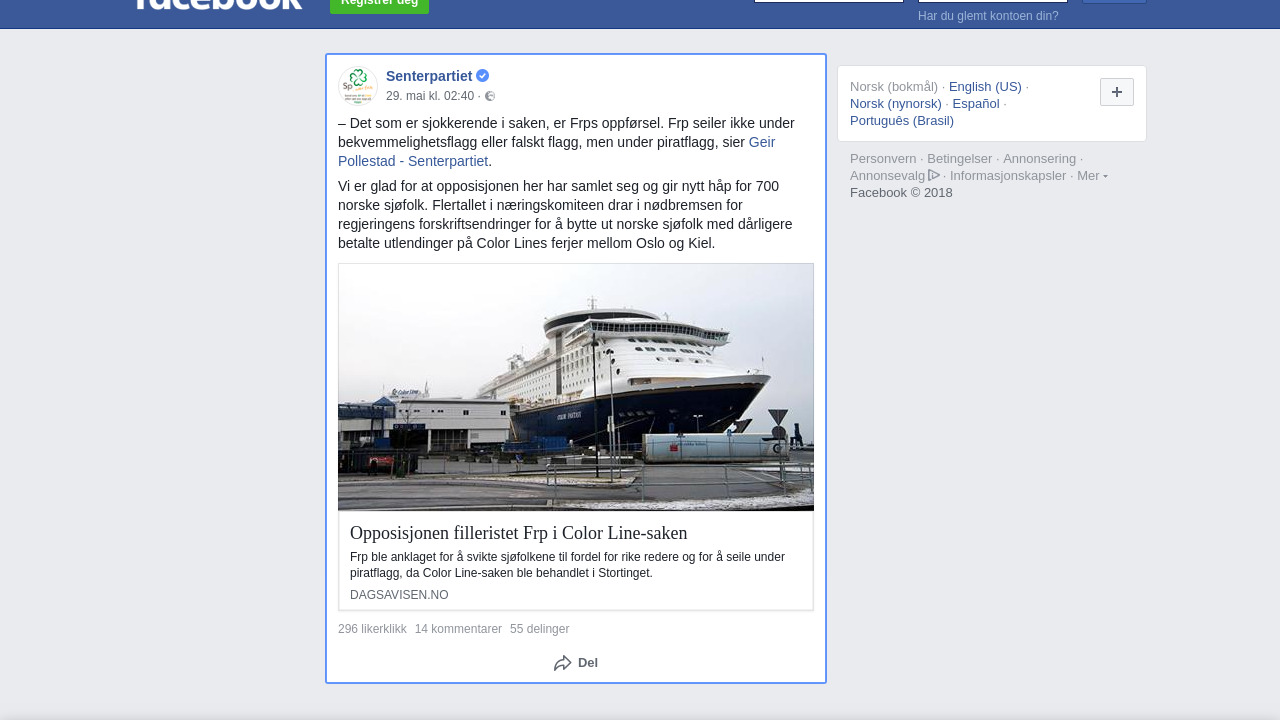
Task: Open the Facebook logo home link
Action: (x=217, y=4)
